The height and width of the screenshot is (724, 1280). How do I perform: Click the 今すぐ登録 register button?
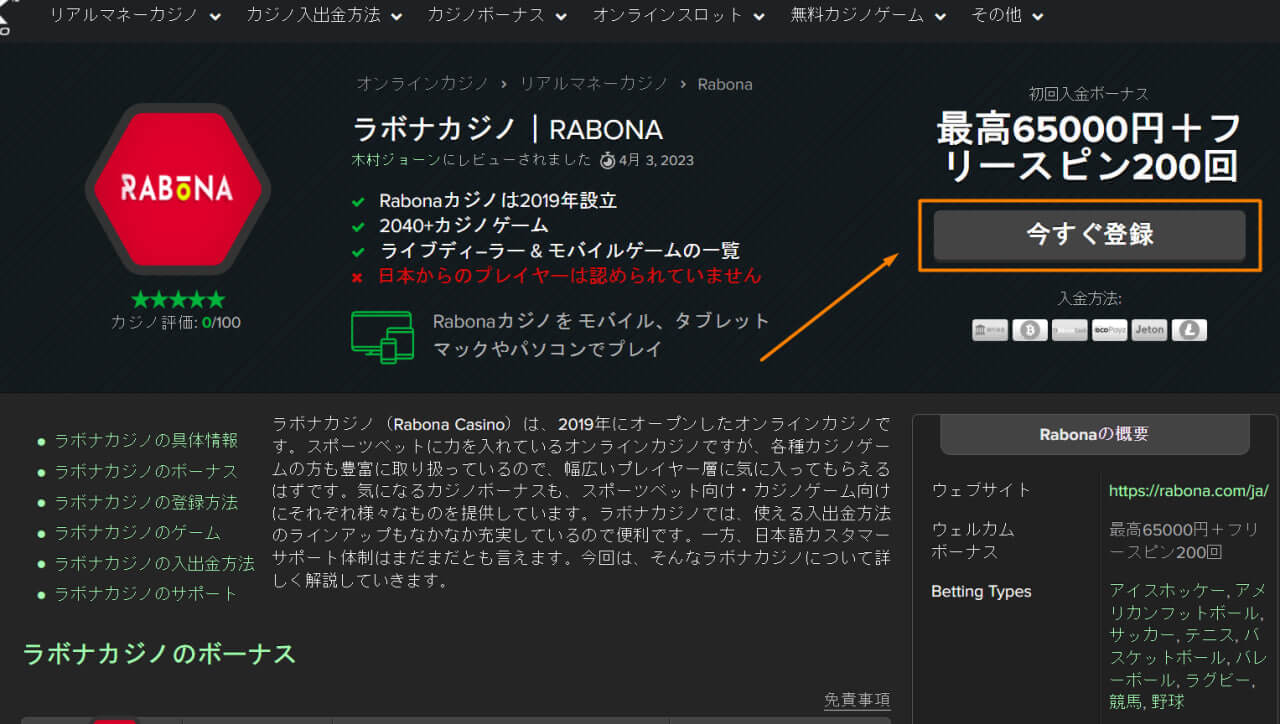click(x=1090, y=235)
